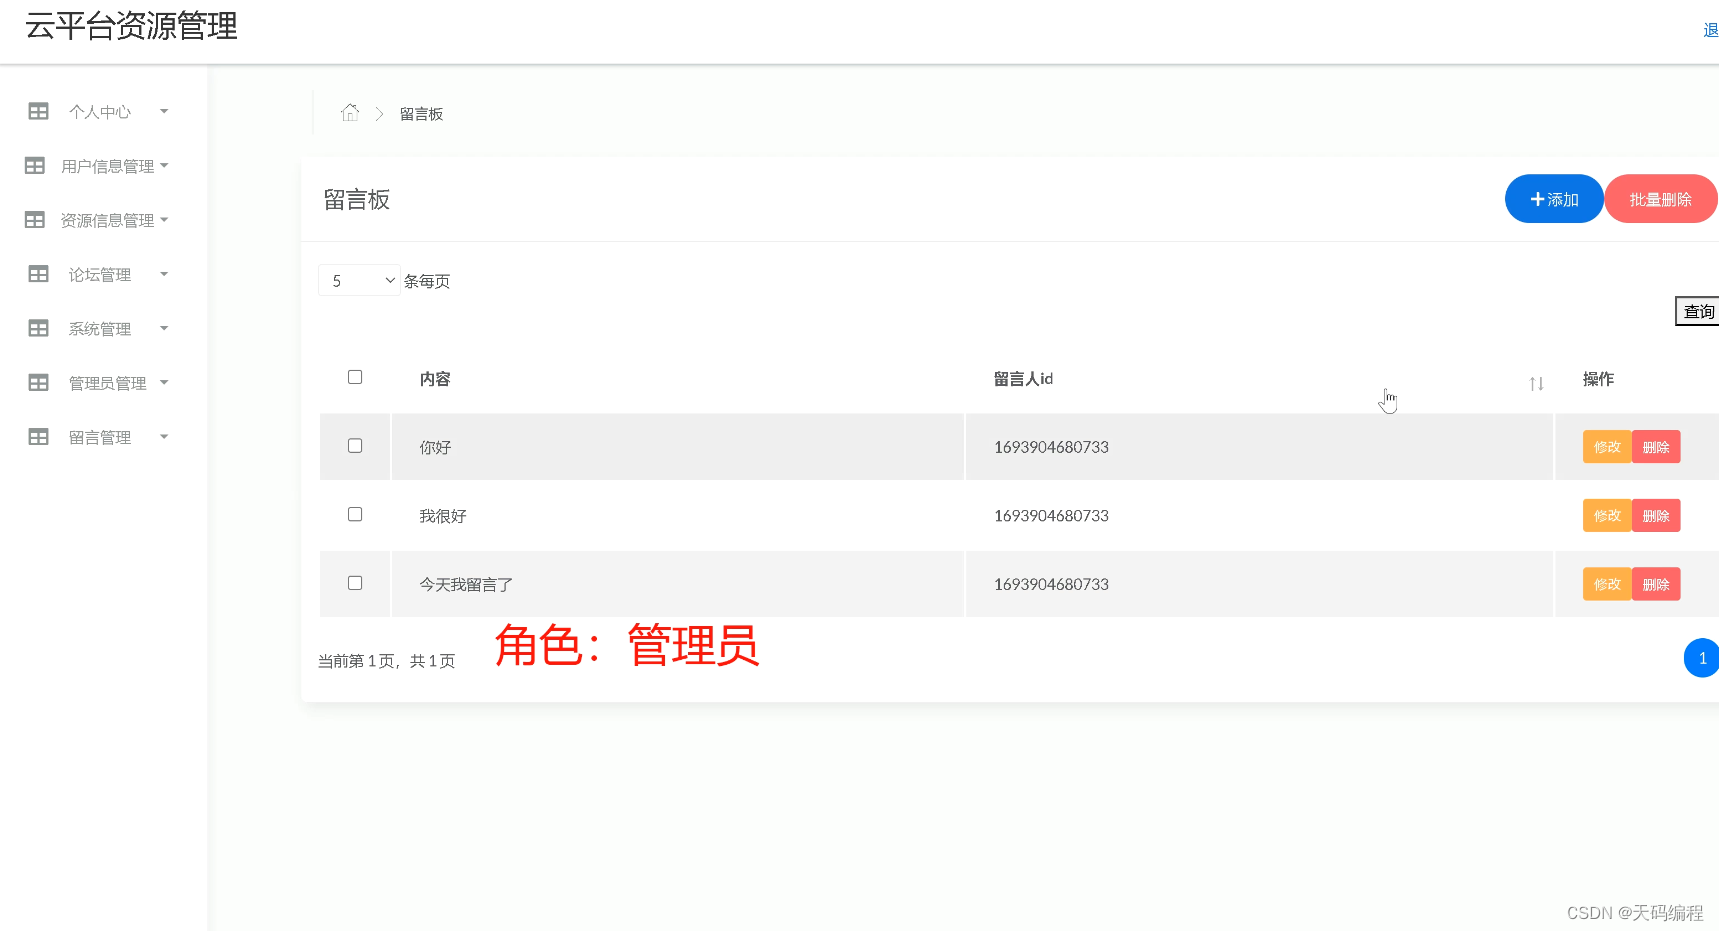Click 修改 for the 我很好 row
This screenshot has height=931, width=1719.
click(1607, 516)
